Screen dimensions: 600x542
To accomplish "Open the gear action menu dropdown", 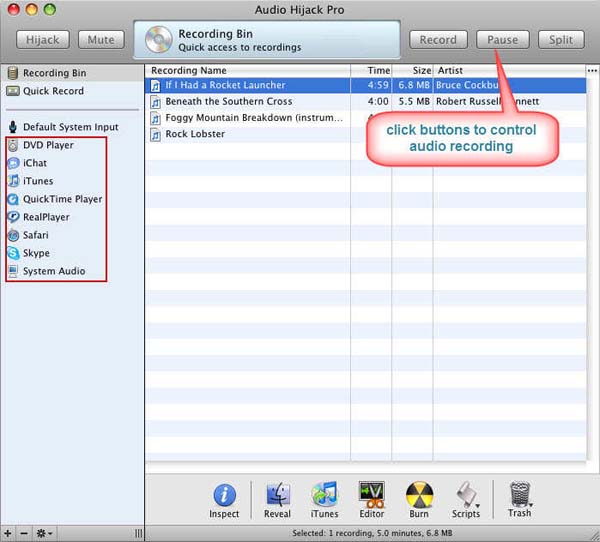I will pos(43,533).
